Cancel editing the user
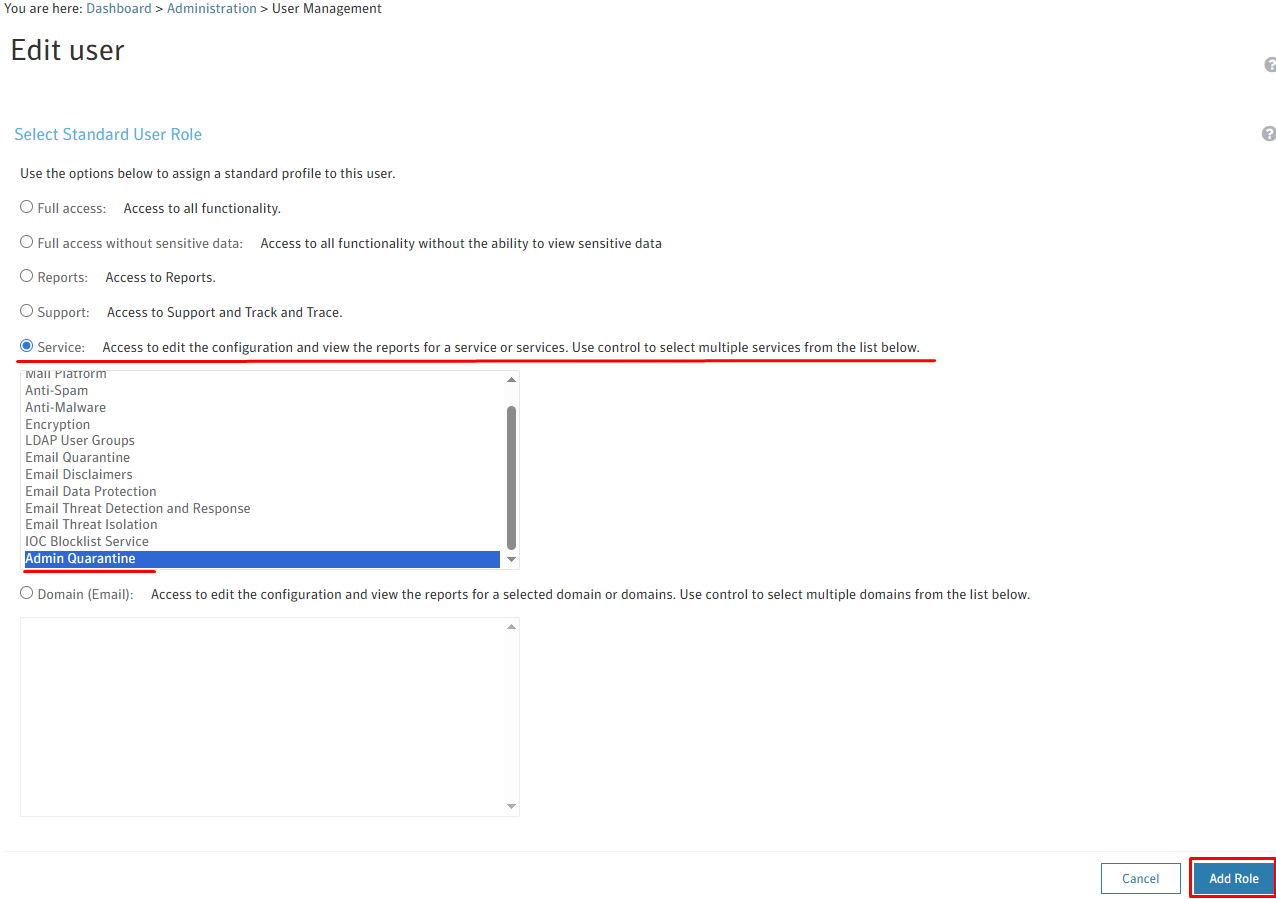Image resolution: width=1276 pixels, height=899 pixels. tap(1140, 878)
